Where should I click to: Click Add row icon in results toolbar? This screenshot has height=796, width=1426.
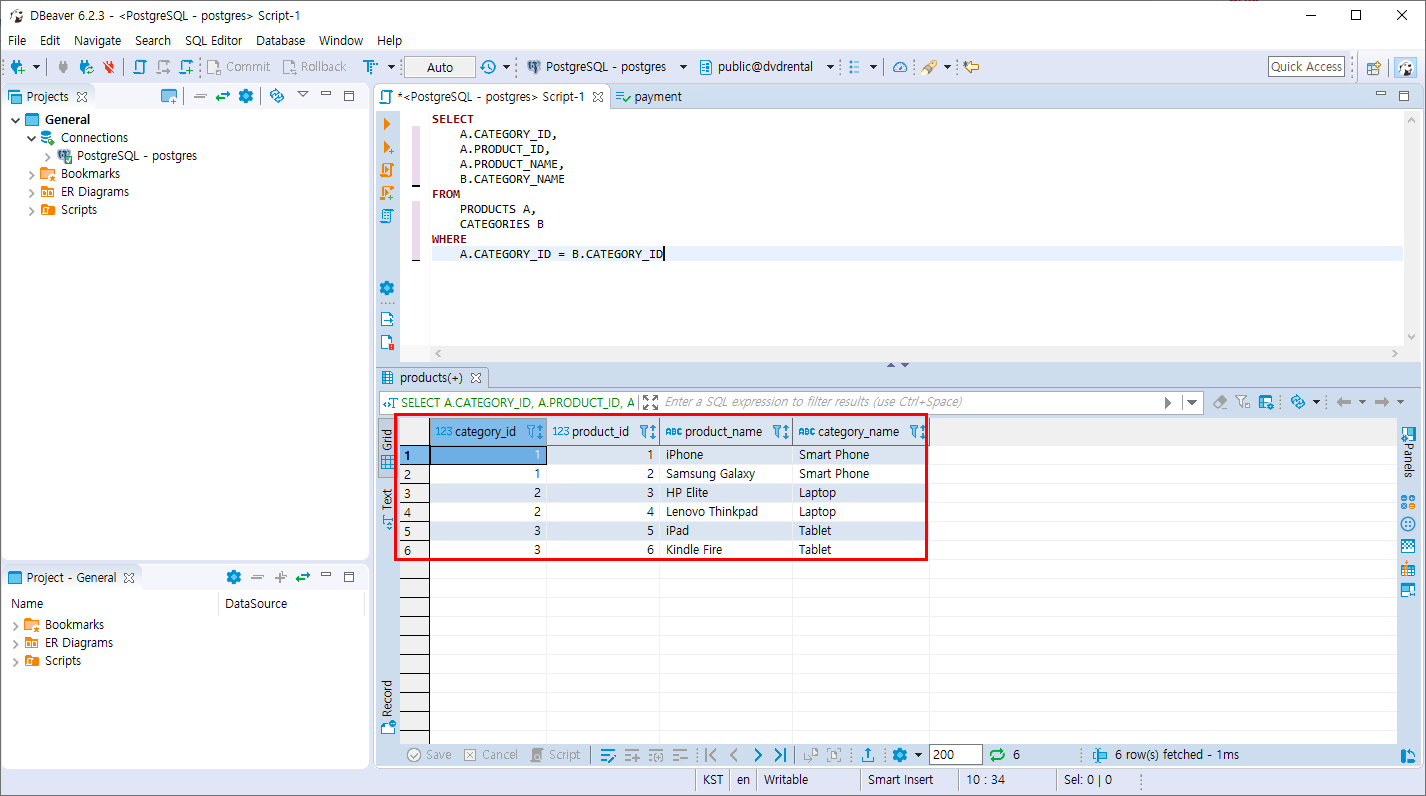632,755
